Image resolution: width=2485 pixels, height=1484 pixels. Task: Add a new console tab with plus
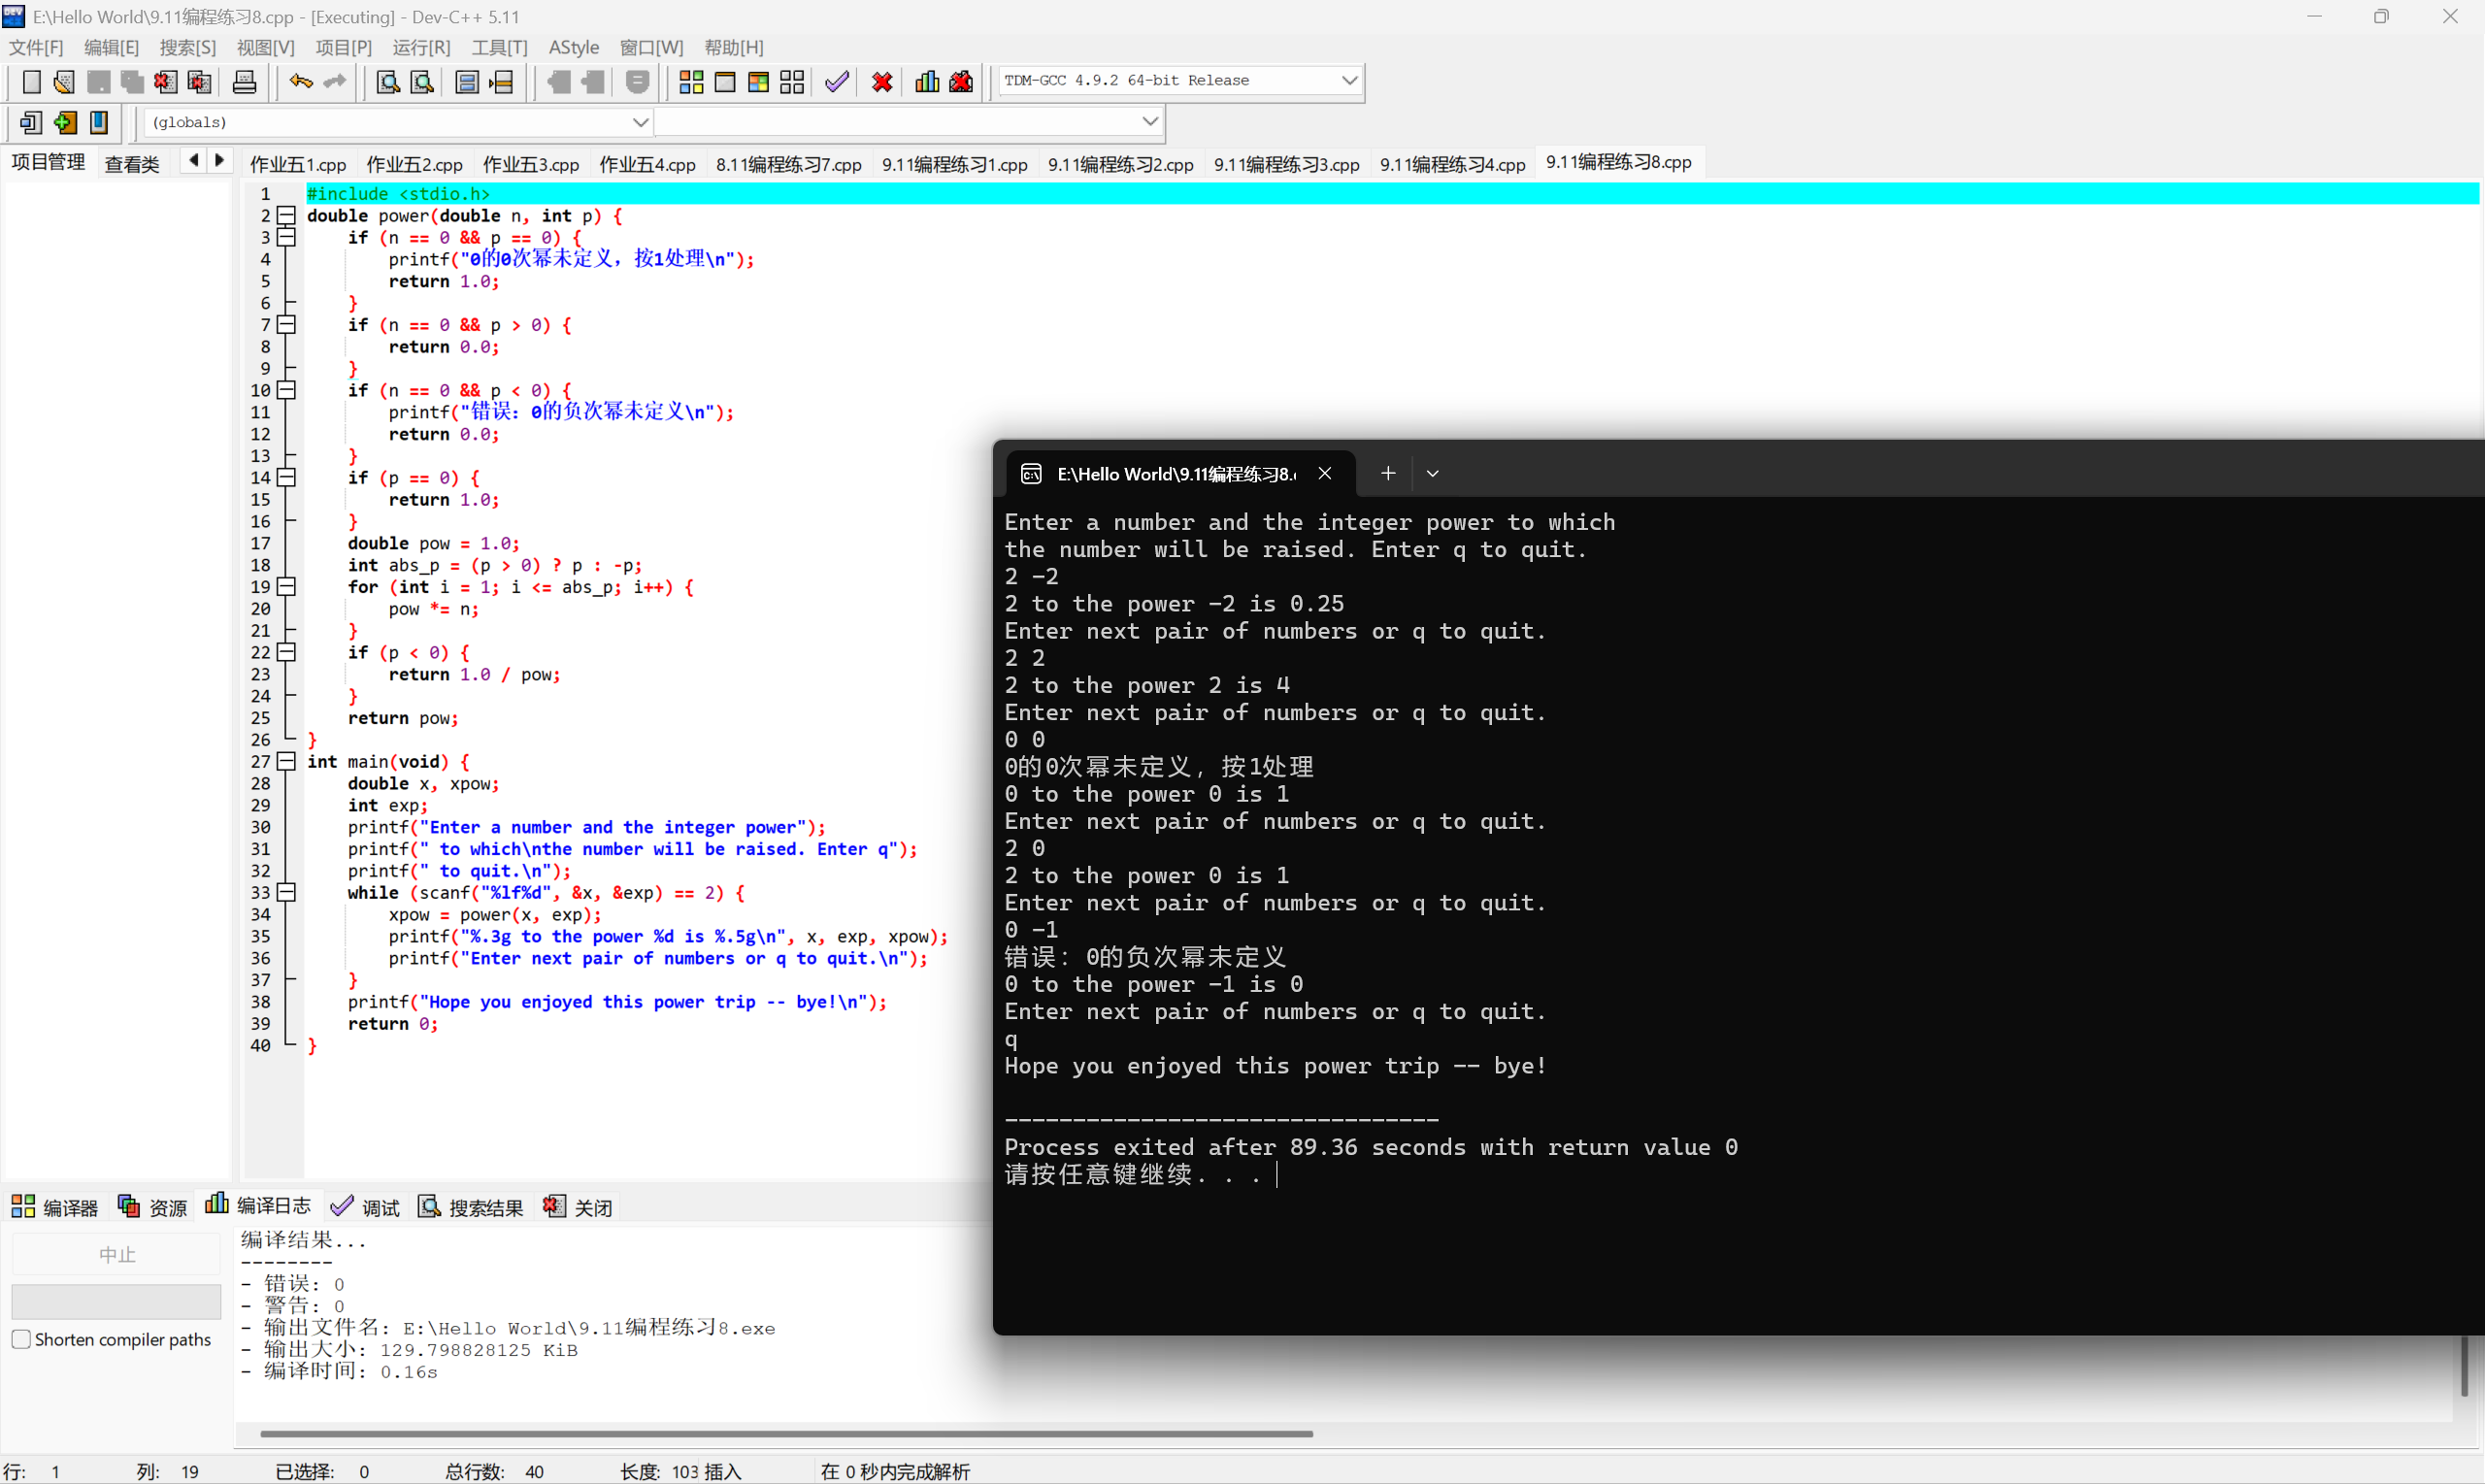1387,474
